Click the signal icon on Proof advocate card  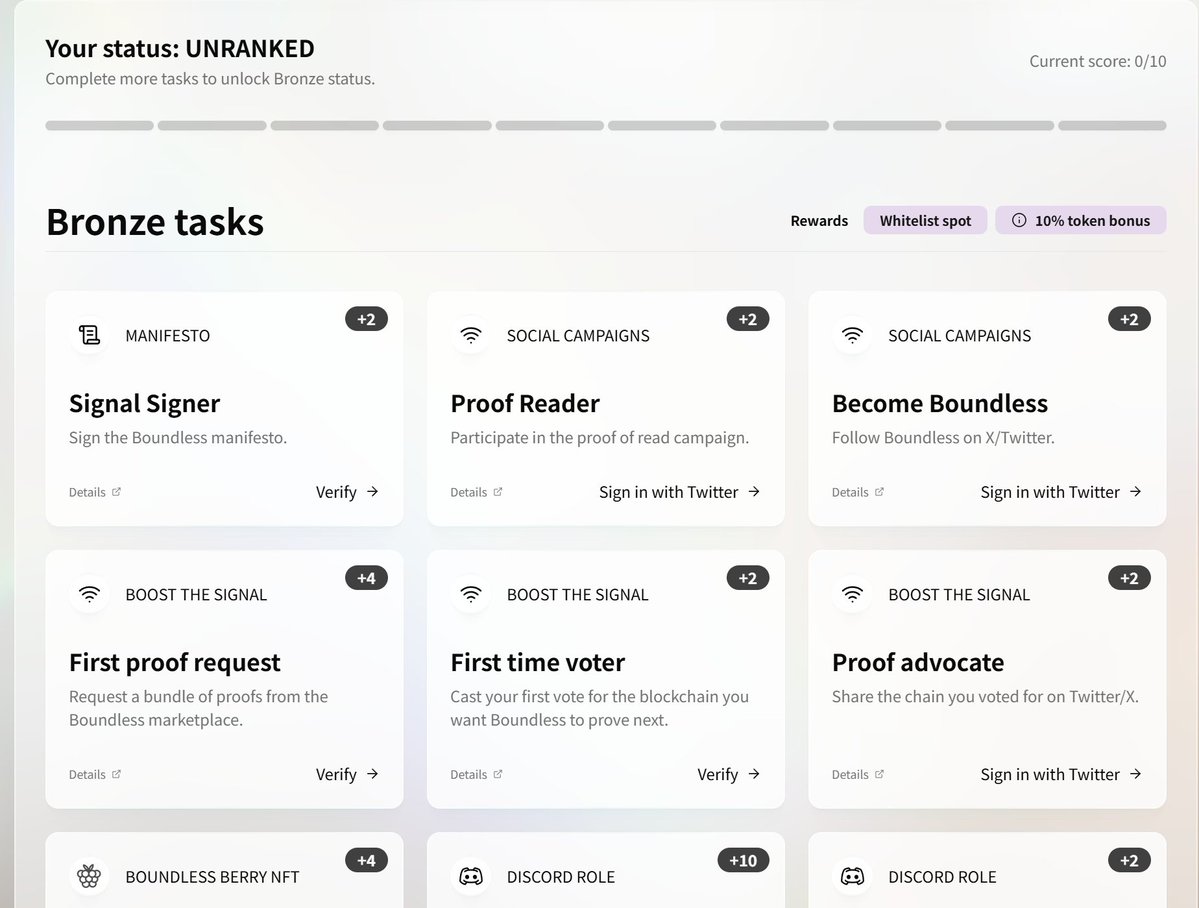click(853, 594)
